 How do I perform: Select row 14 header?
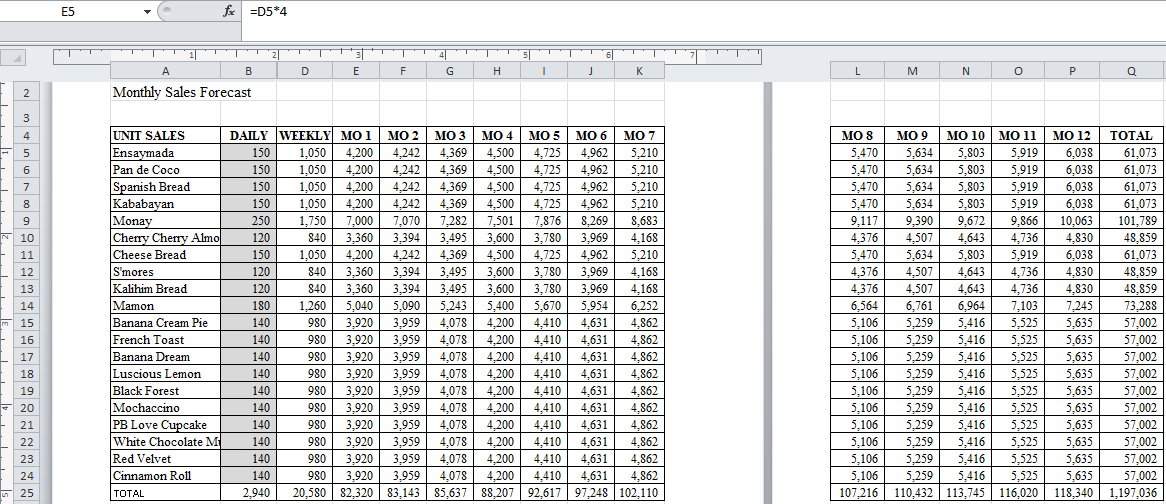[26, 306]
